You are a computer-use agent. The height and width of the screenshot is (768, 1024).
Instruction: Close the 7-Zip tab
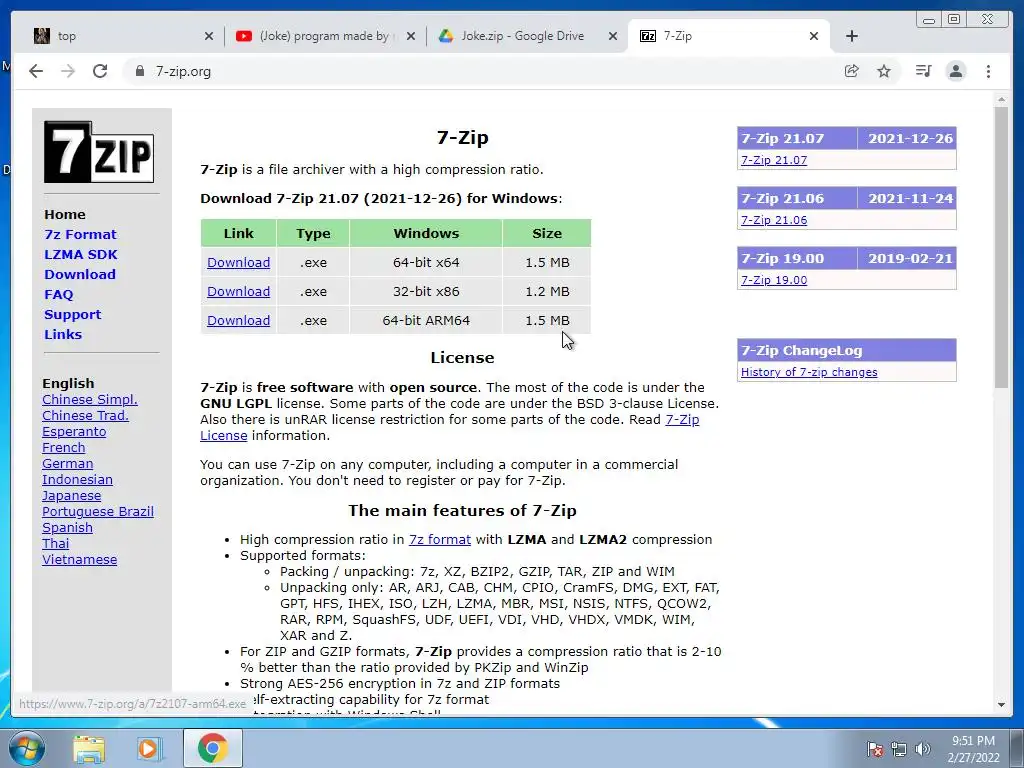[x=814, y=36]
